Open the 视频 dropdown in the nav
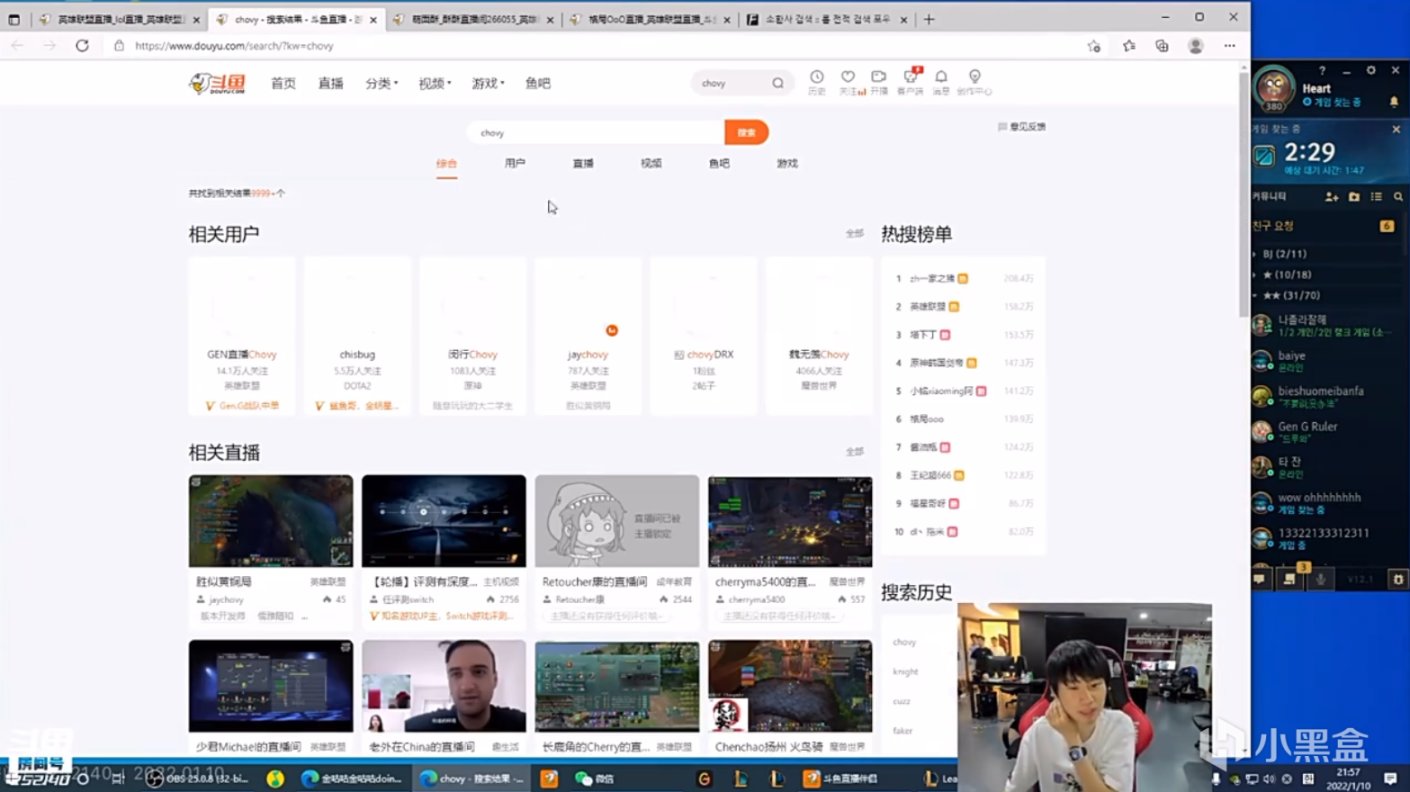This screenshot has height=792, width=1410. (x=435, y=83)
